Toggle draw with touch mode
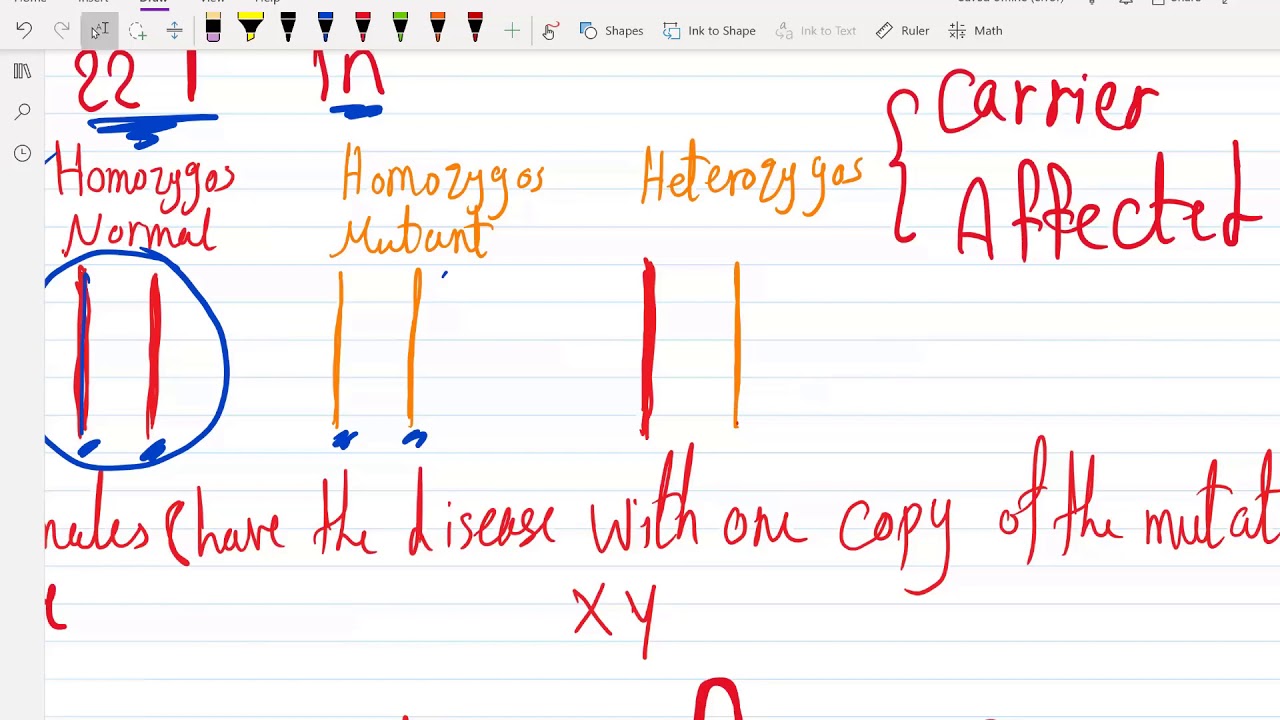 [549, 31]
